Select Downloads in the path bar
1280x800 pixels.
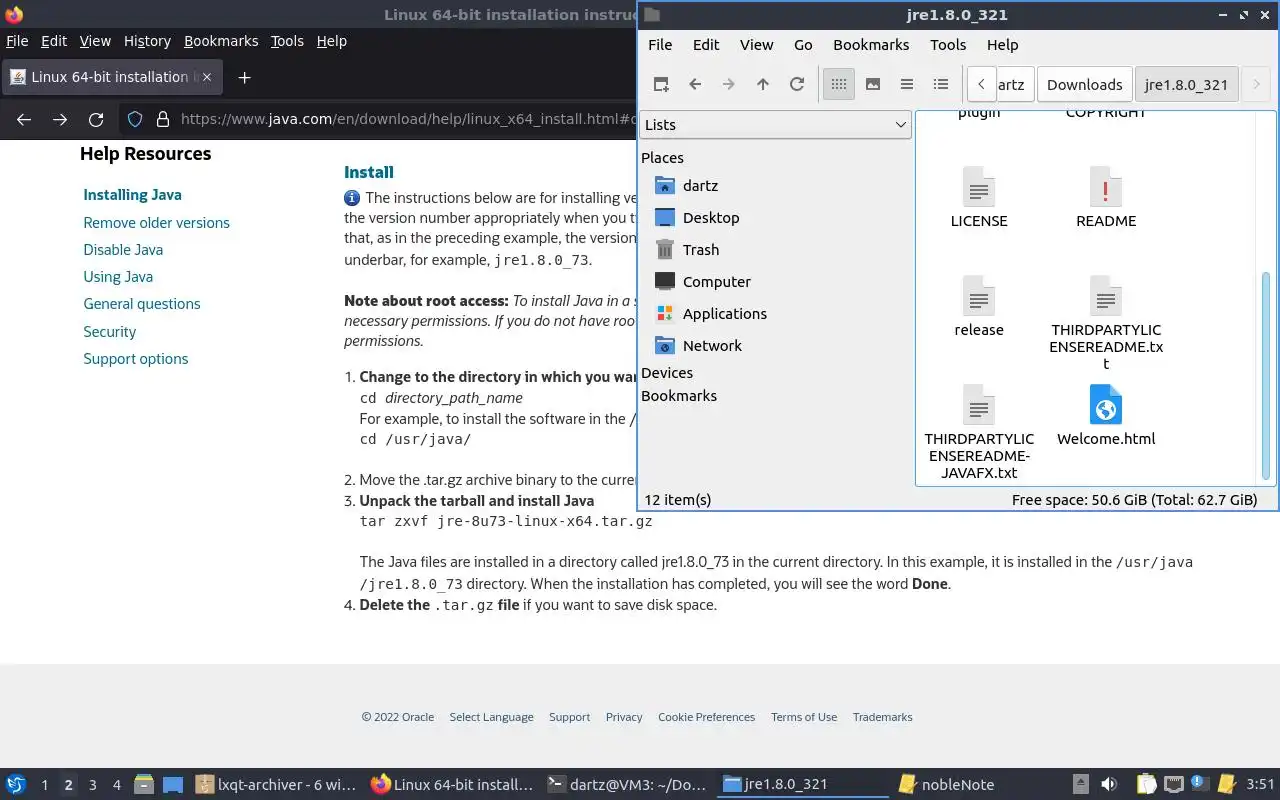pos(1085,85)
